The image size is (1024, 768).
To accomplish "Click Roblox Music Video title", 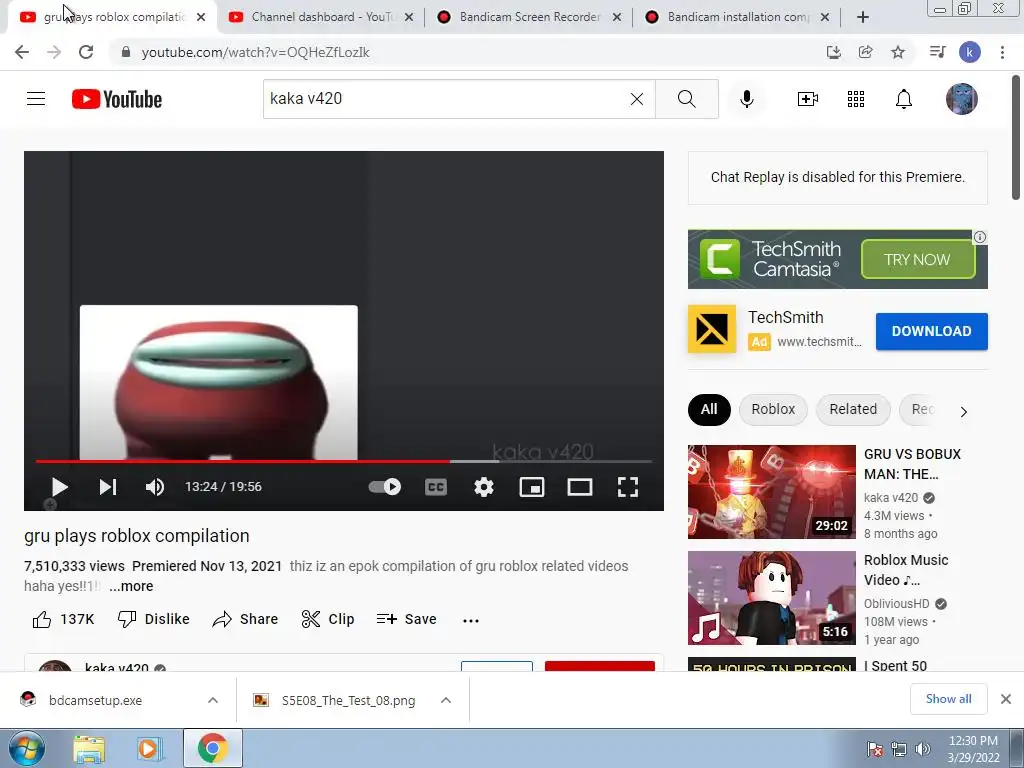I will click(x=906, y=570).
